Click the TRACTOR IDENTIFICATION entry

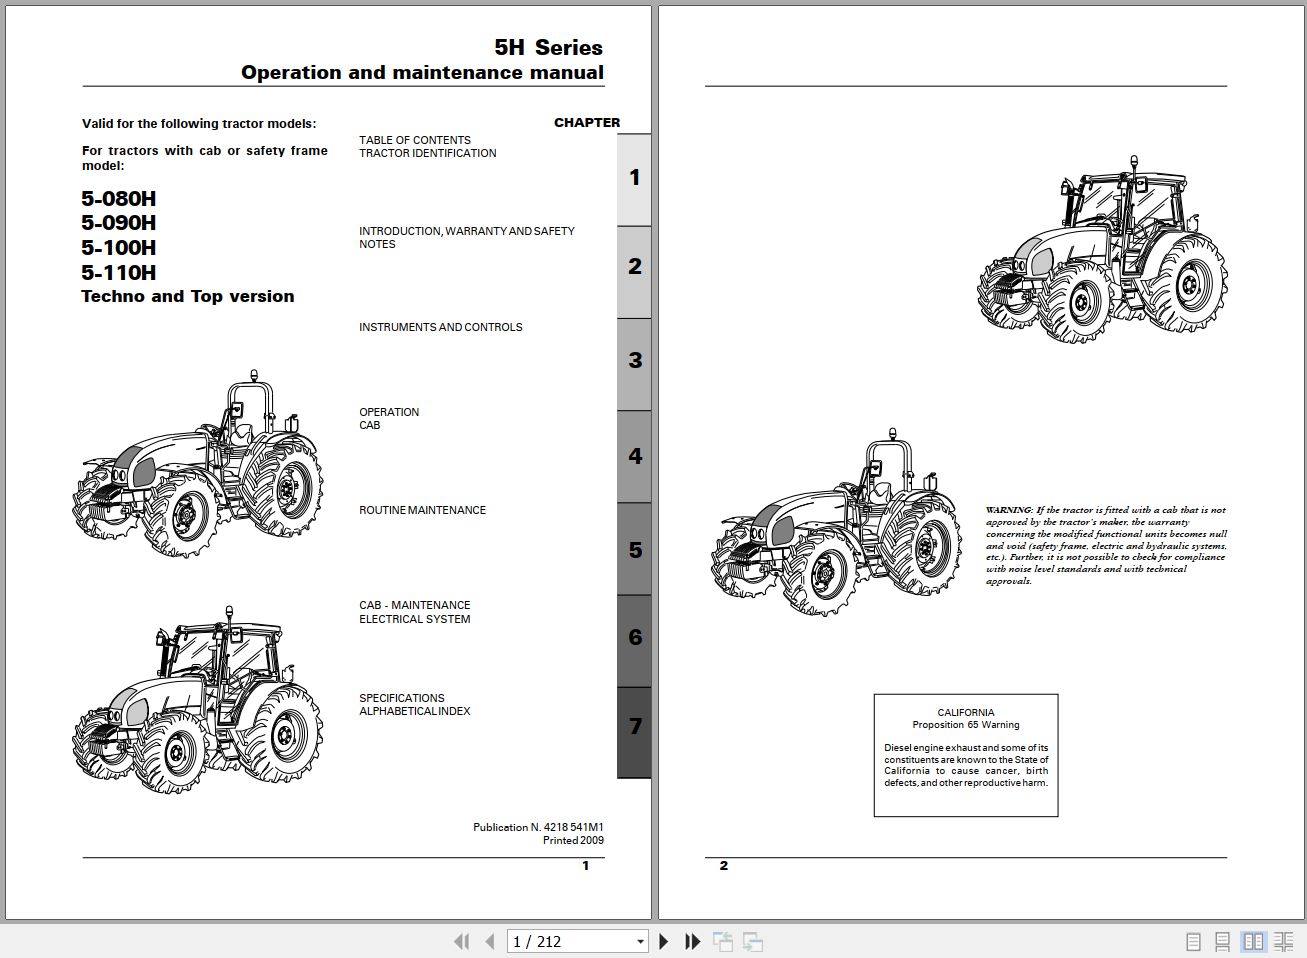pos(428,153)
